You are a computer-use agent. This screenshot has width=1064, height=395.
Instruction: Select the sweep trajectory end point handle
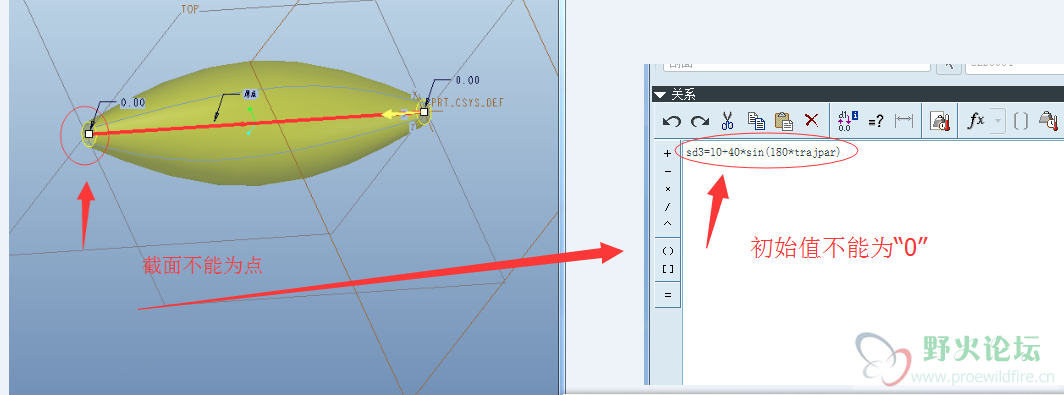[89, 134]
